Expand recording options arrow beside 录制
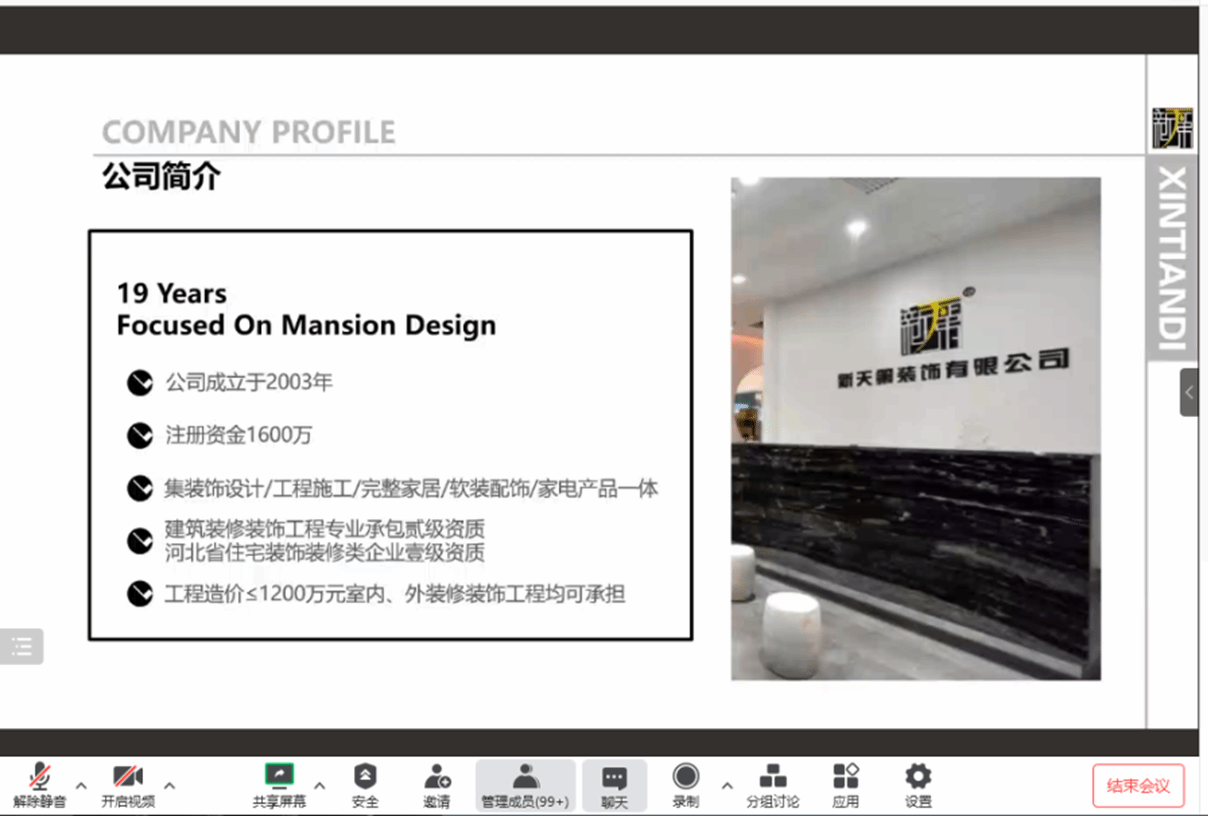The width and height of the screenshot is (1208, 816). pos(727,785)
